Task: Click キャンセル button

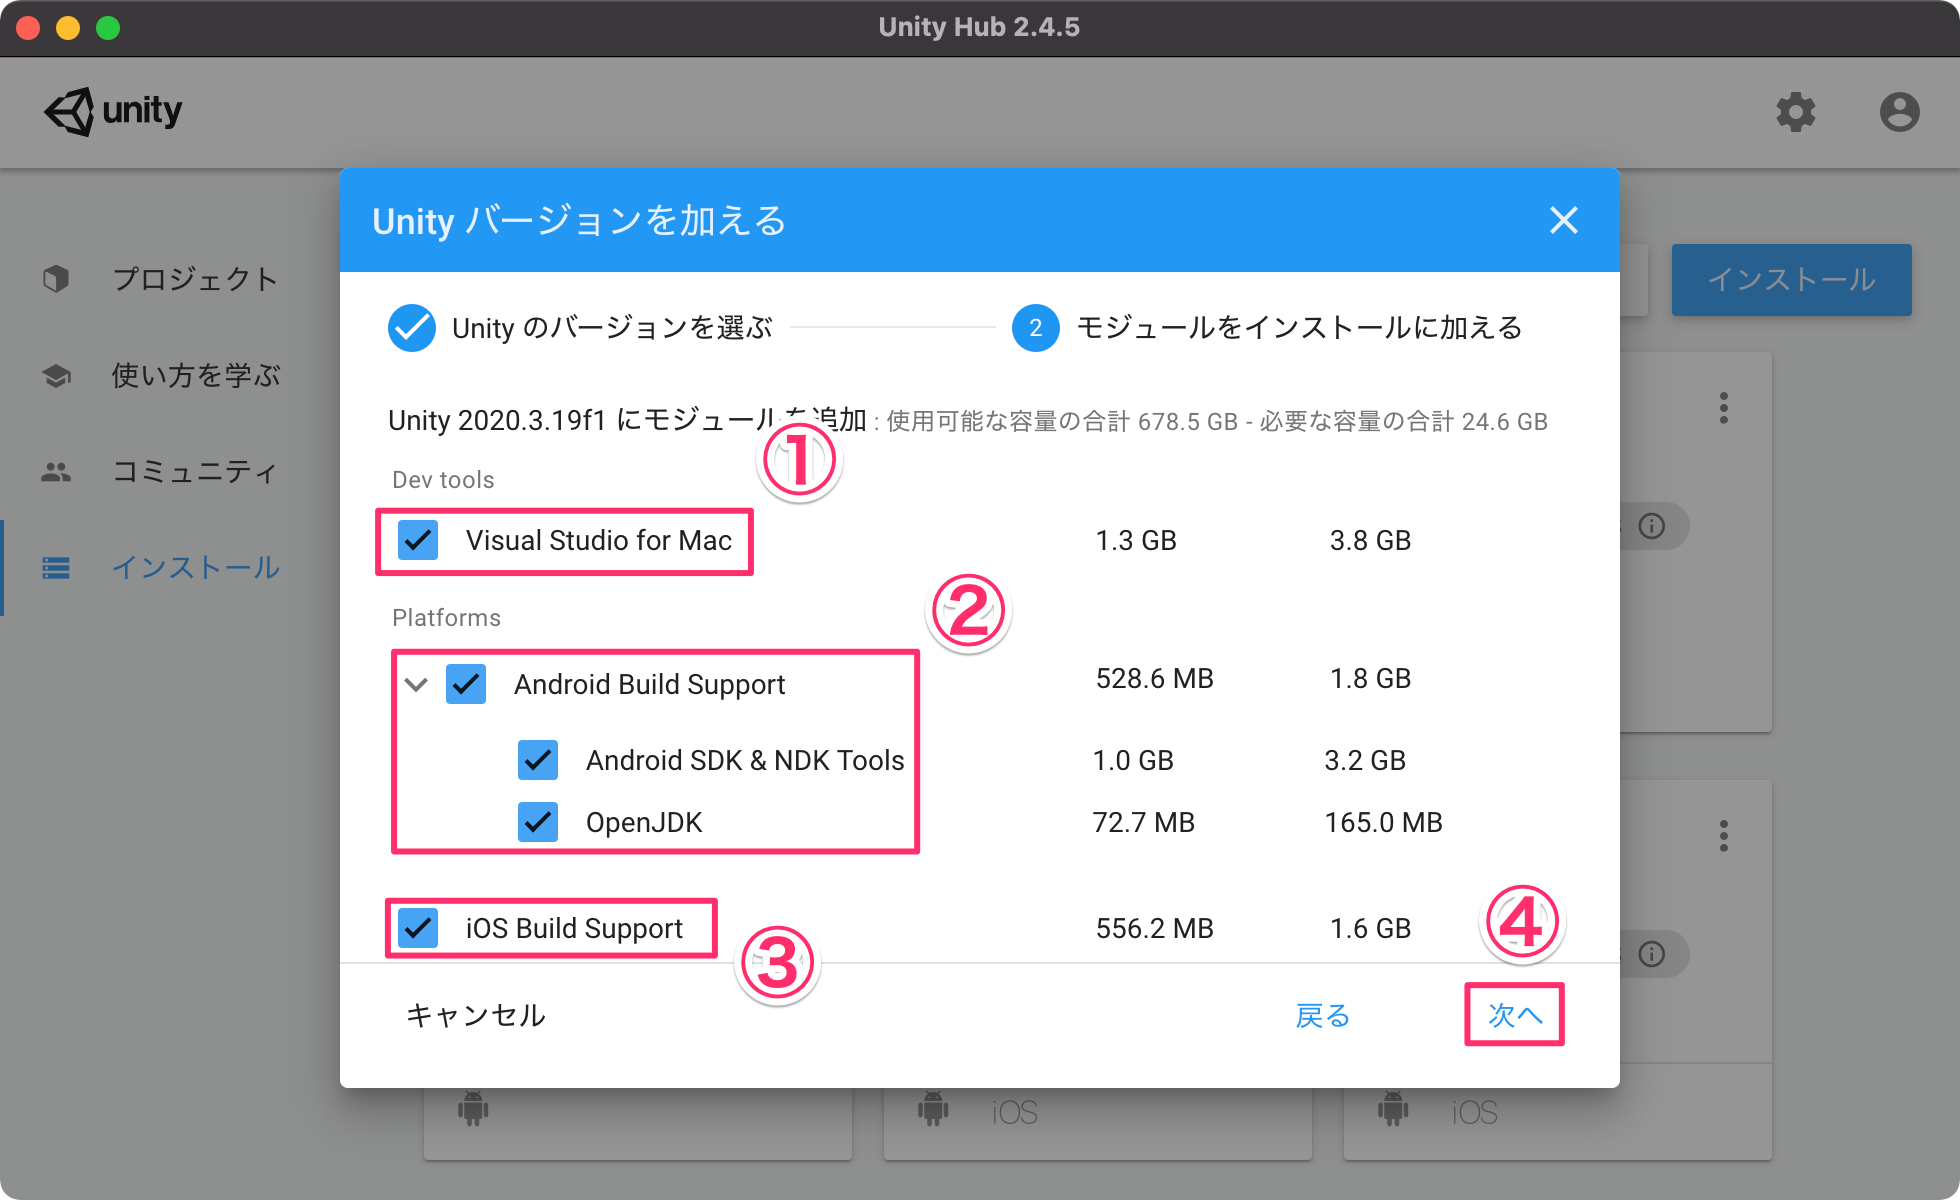Action: click(x=476, y=1015)
